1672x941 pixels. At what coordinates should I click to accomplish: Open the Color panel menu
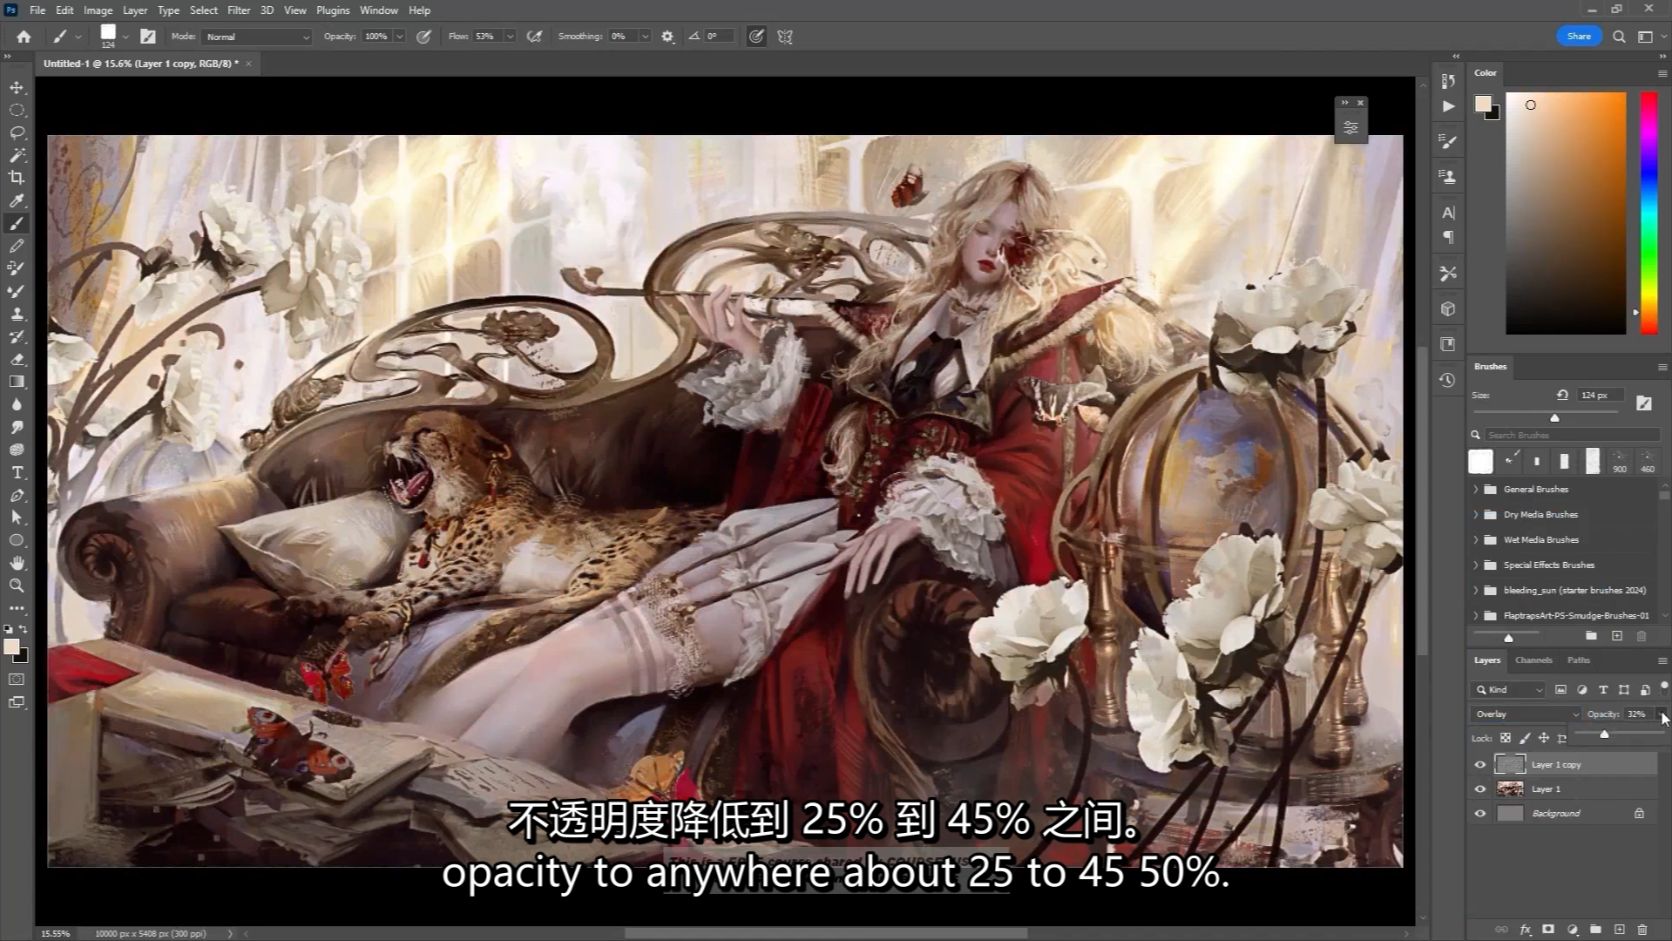(x=1662, y=73)
